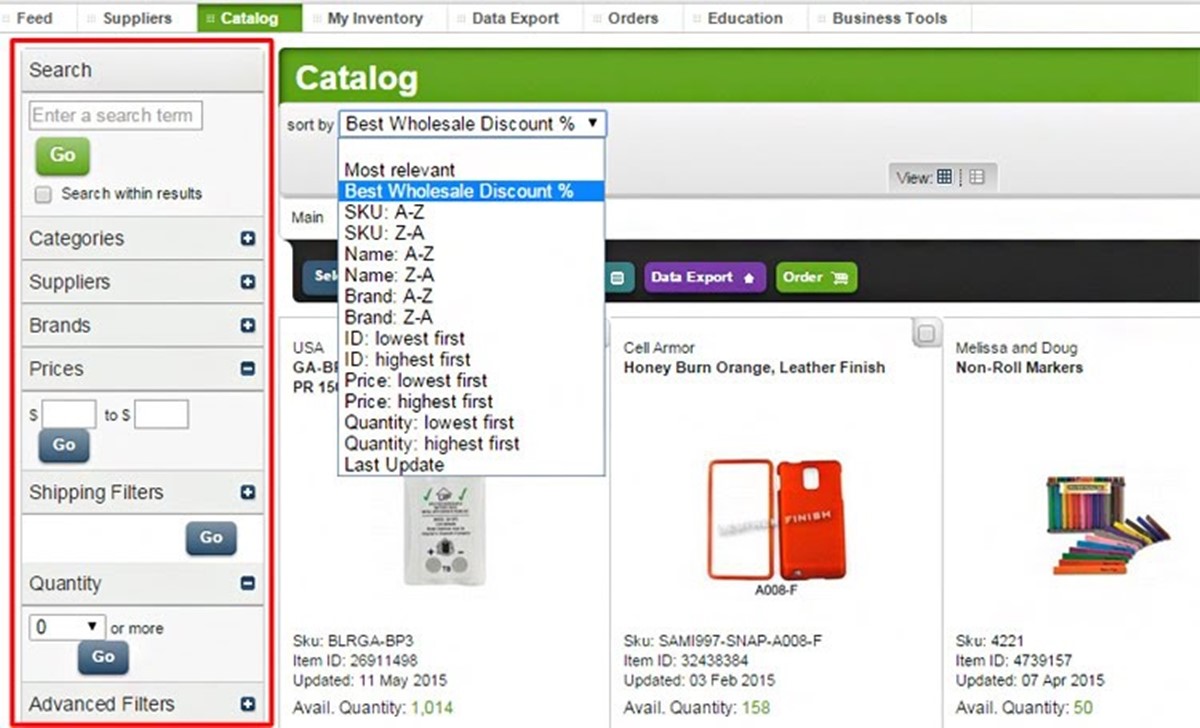Expand the Brands filter plus icon
This screenshot has height=728, width=1200.
coord(248,326)
